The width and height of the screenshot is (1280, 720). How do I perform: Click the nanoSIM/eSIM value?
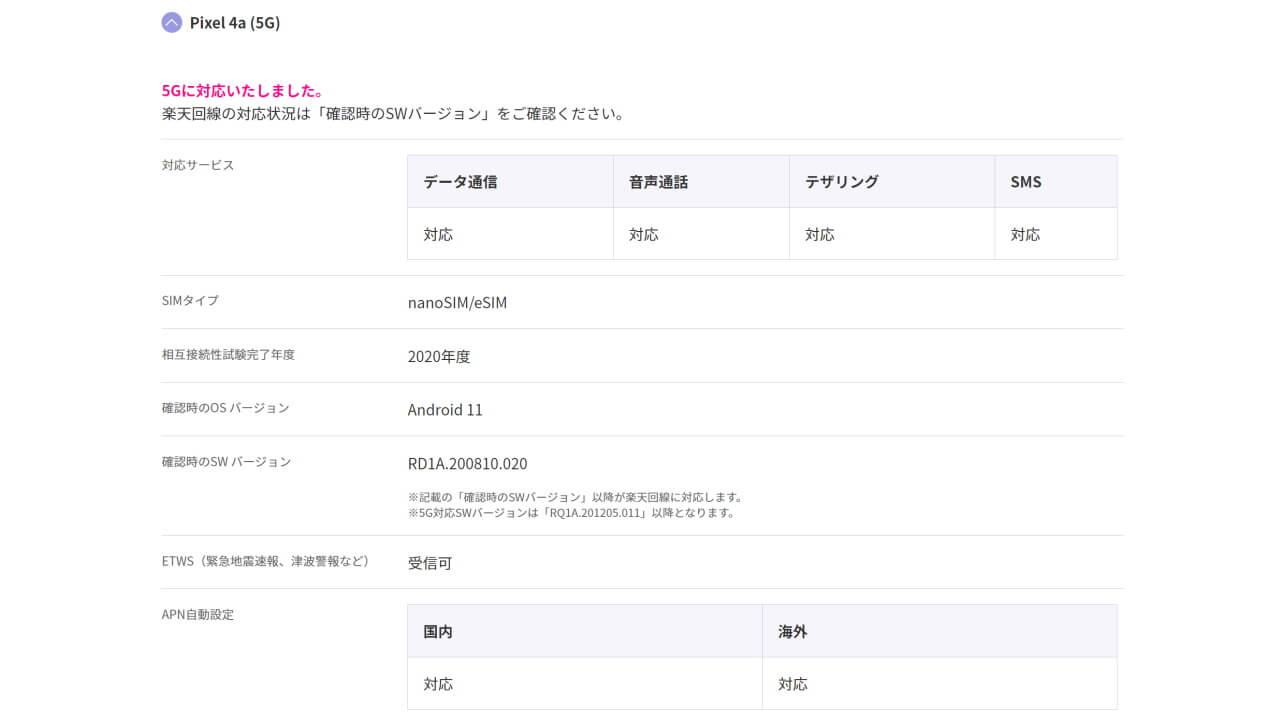tap(457, 302)
